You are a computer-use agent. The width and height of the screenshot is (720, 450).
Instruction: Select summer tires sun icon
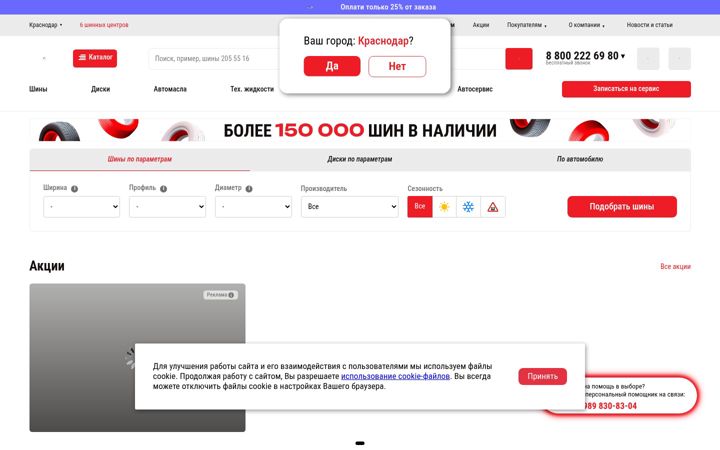pos(444,207)
